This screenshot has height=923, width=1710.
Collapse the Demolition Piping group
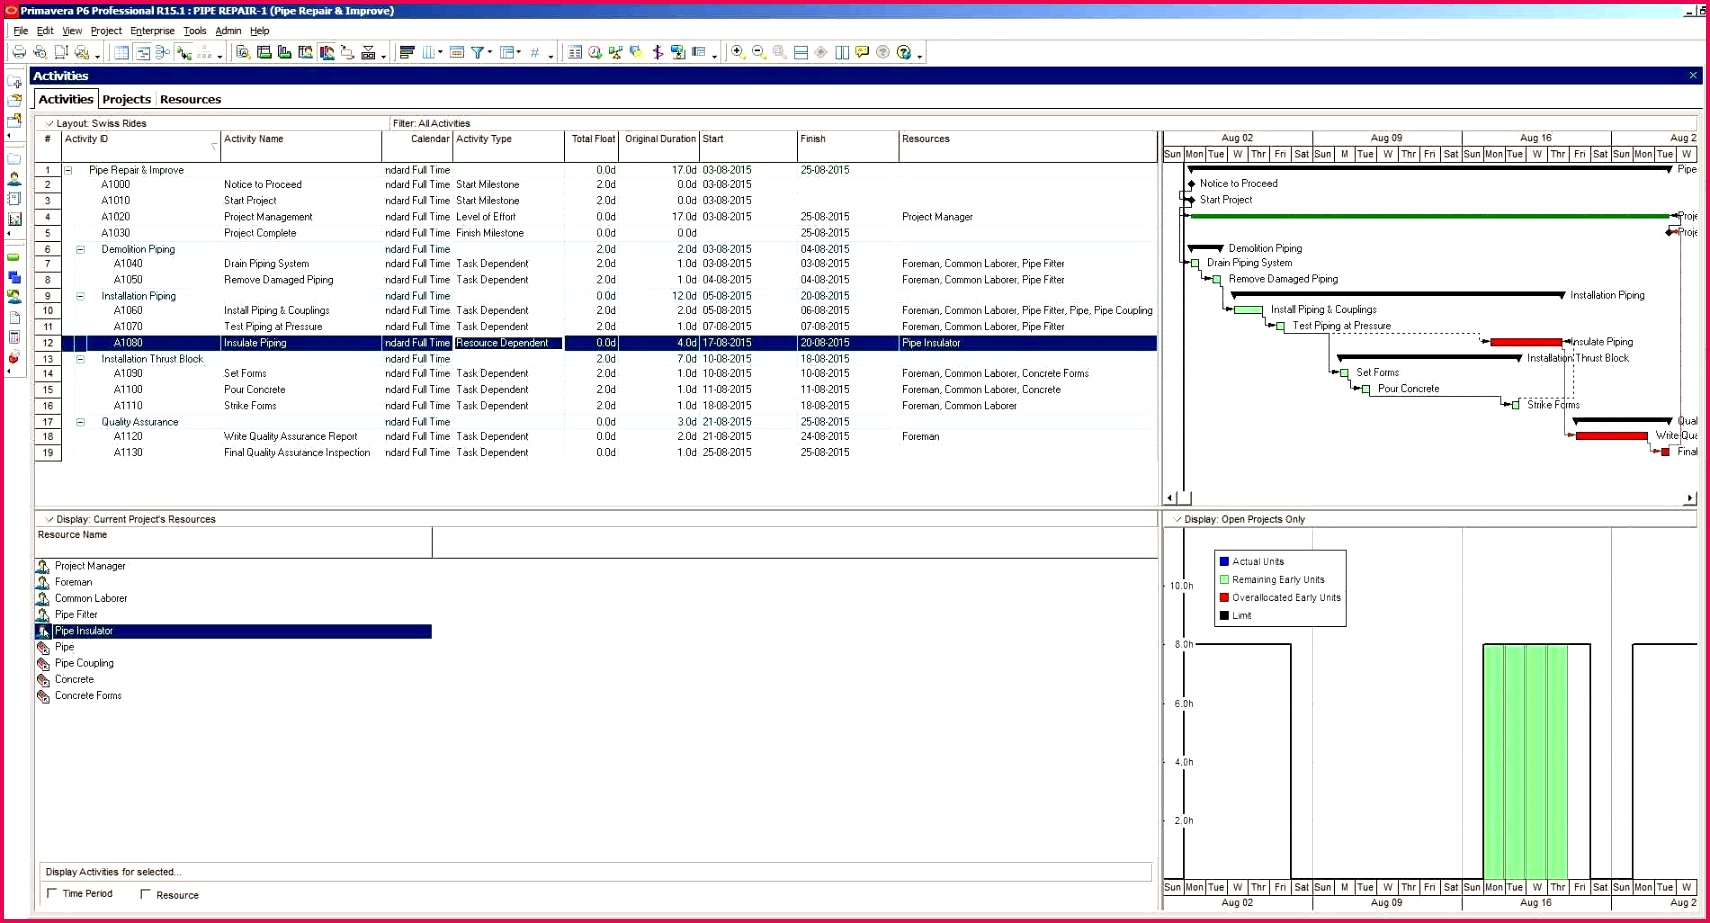click(80, 248)
